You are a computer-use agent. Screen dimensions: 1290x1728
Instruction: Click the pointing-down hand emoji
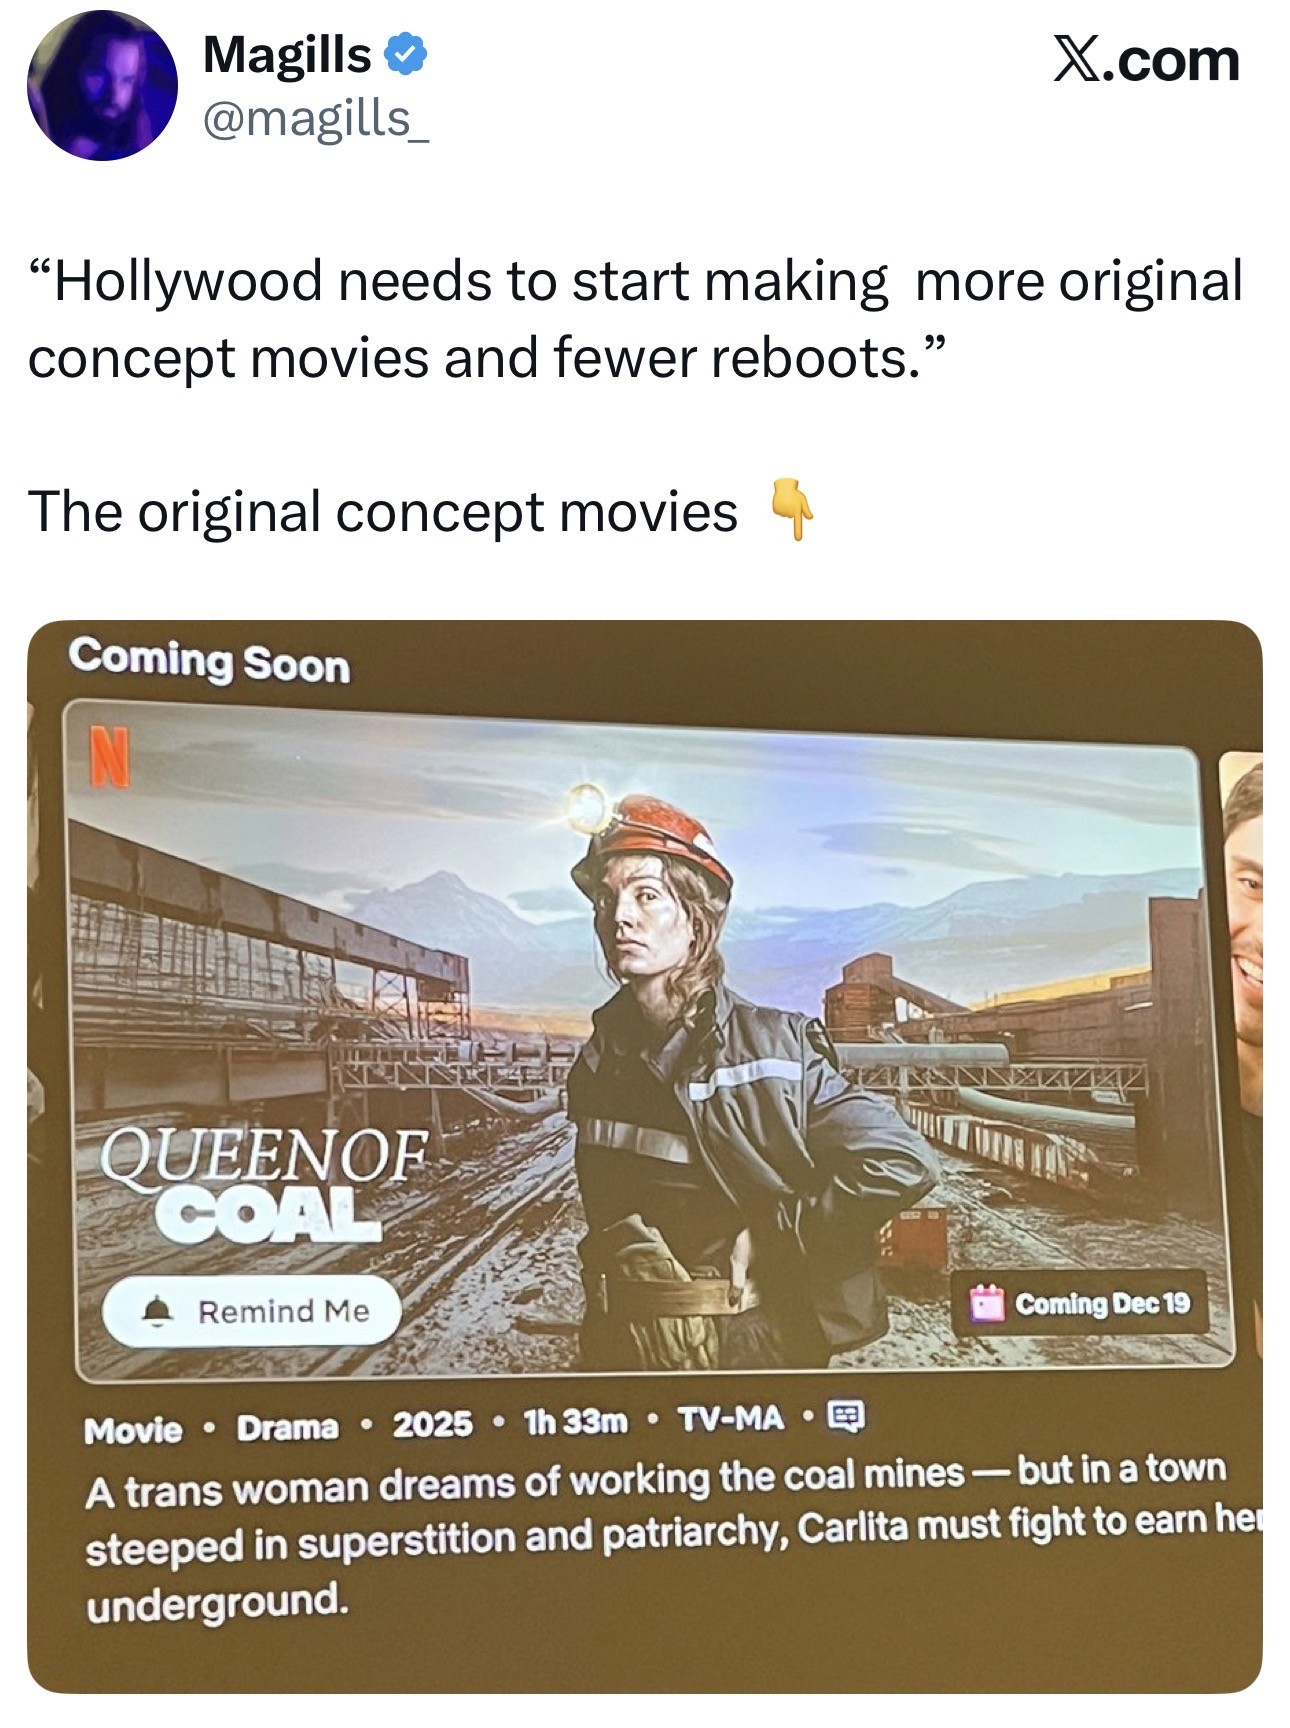791,509
